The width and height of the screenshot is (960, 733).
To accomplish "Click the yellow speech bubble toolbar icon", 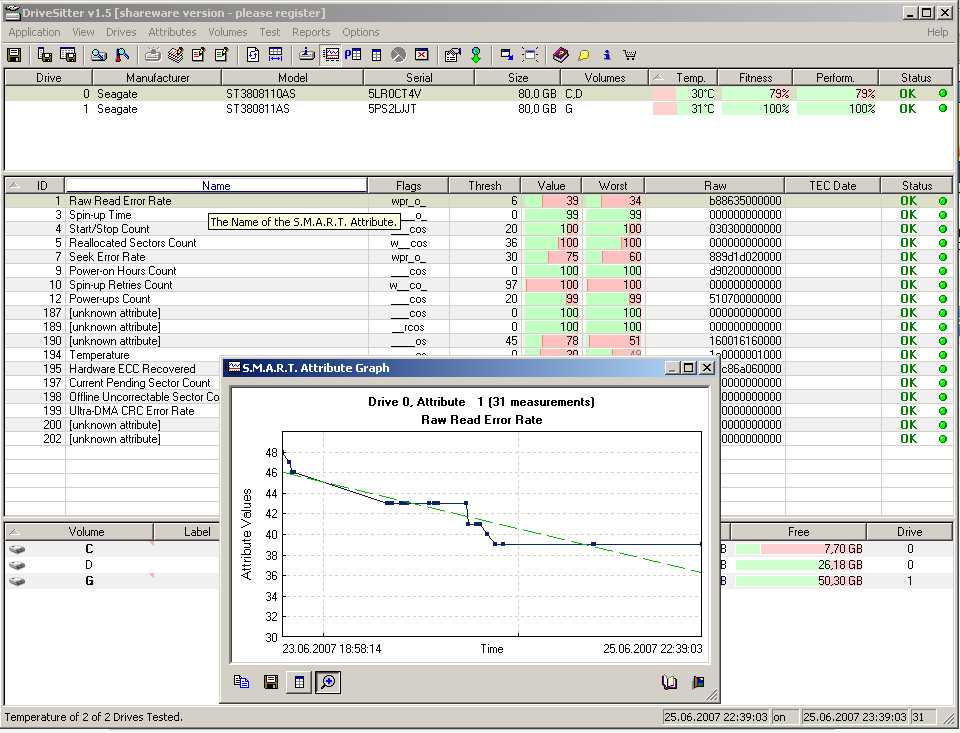I will 583,55.
